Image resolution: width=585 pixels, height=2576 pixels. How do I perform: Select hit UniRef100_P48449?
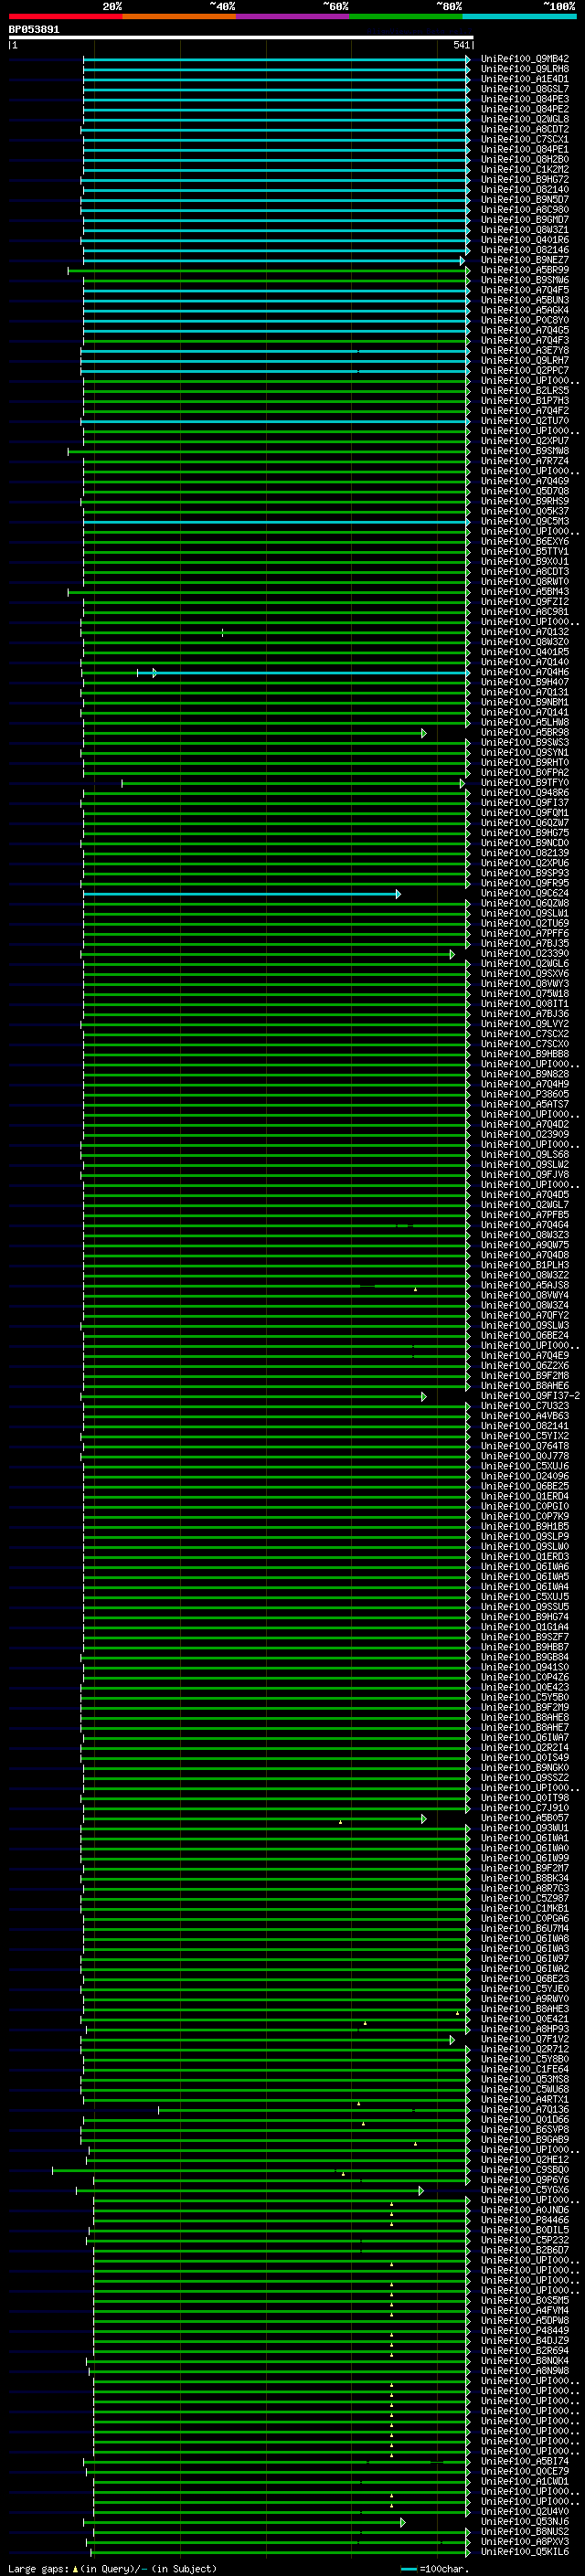point(524,2331)
